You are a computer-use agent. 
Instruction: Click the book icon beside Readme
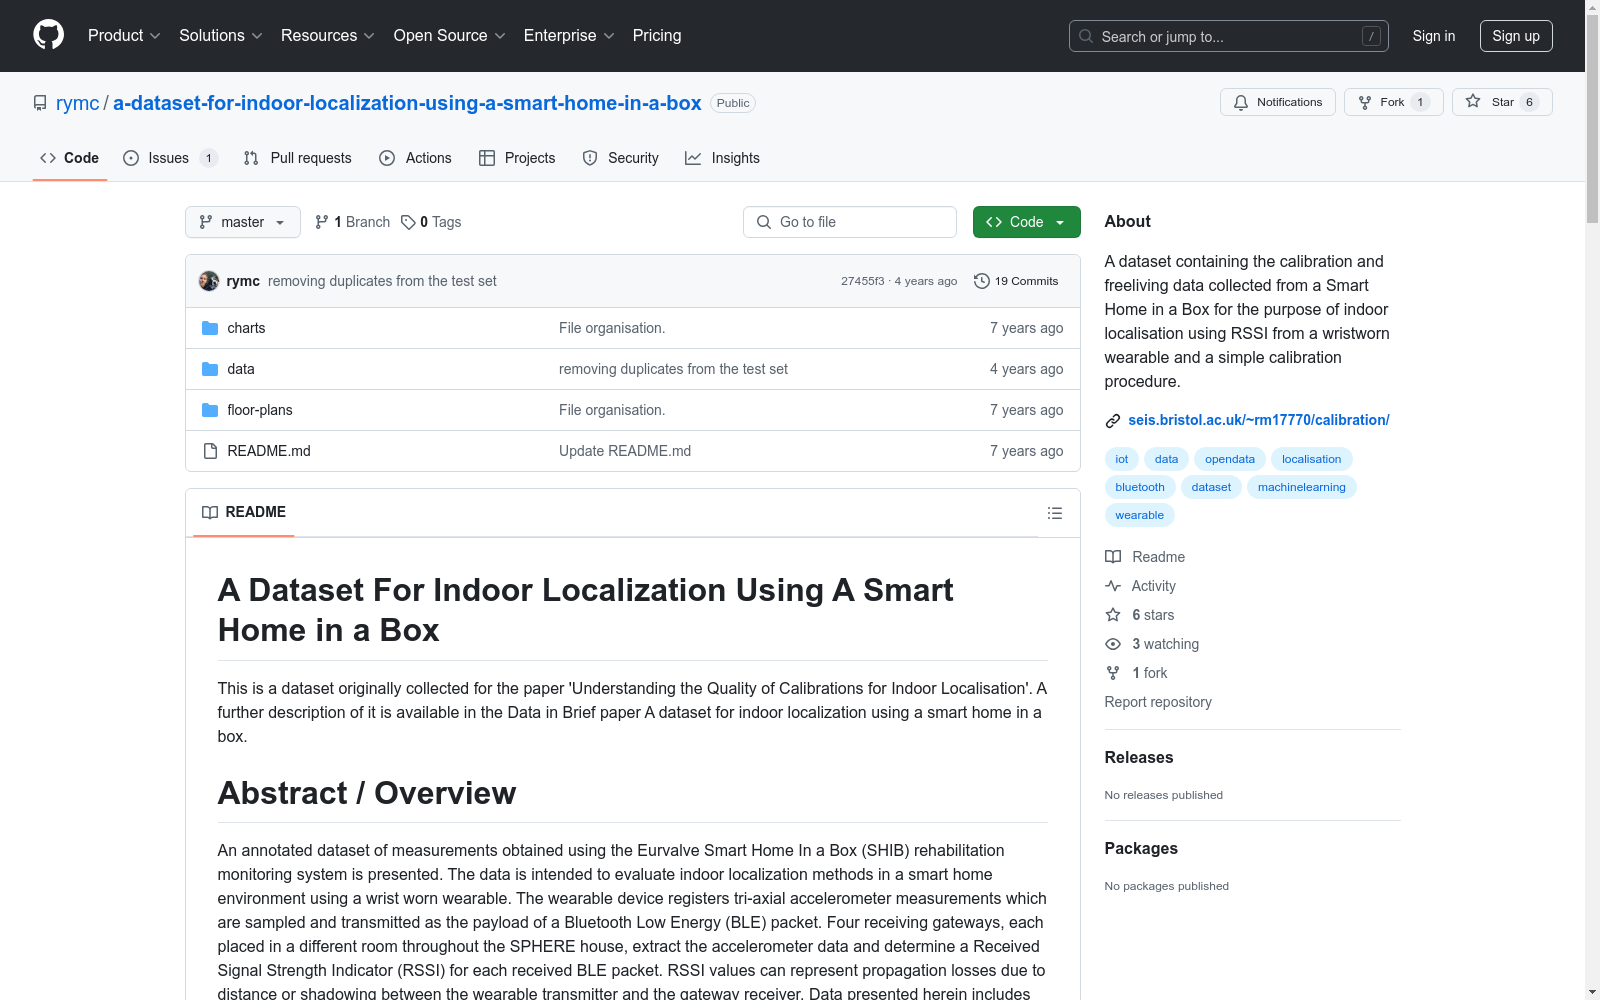click(1113, 557)
